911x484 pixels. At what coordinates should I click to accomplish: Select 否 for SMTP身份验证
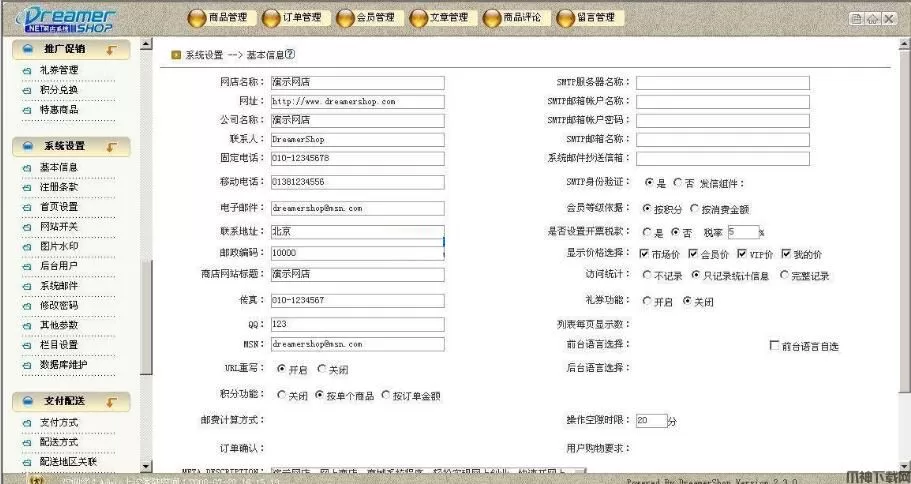[677, 182]
